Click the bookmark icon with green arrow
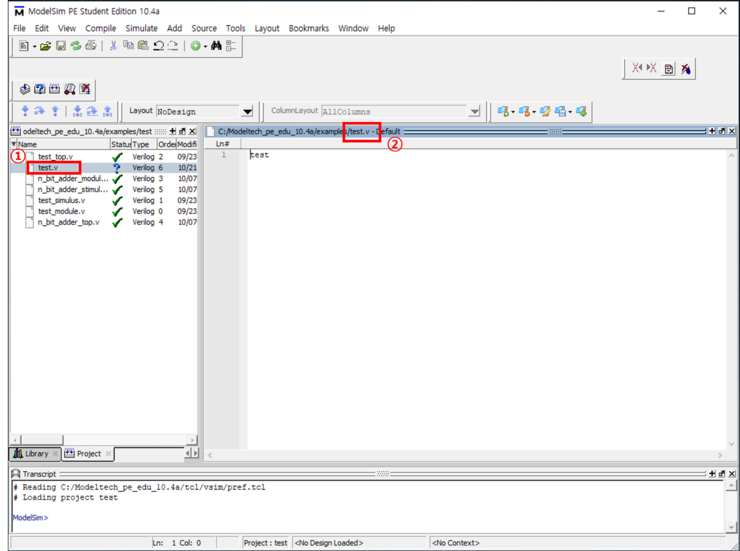The height and width of the screenshot is (551, 740). 581,111
